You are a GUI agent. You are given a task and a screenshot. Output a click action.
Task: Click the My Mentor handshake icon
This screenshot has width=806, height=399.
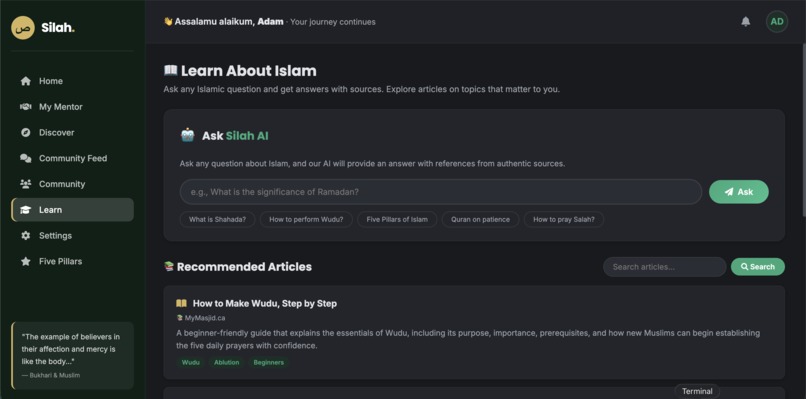[26, 107]
